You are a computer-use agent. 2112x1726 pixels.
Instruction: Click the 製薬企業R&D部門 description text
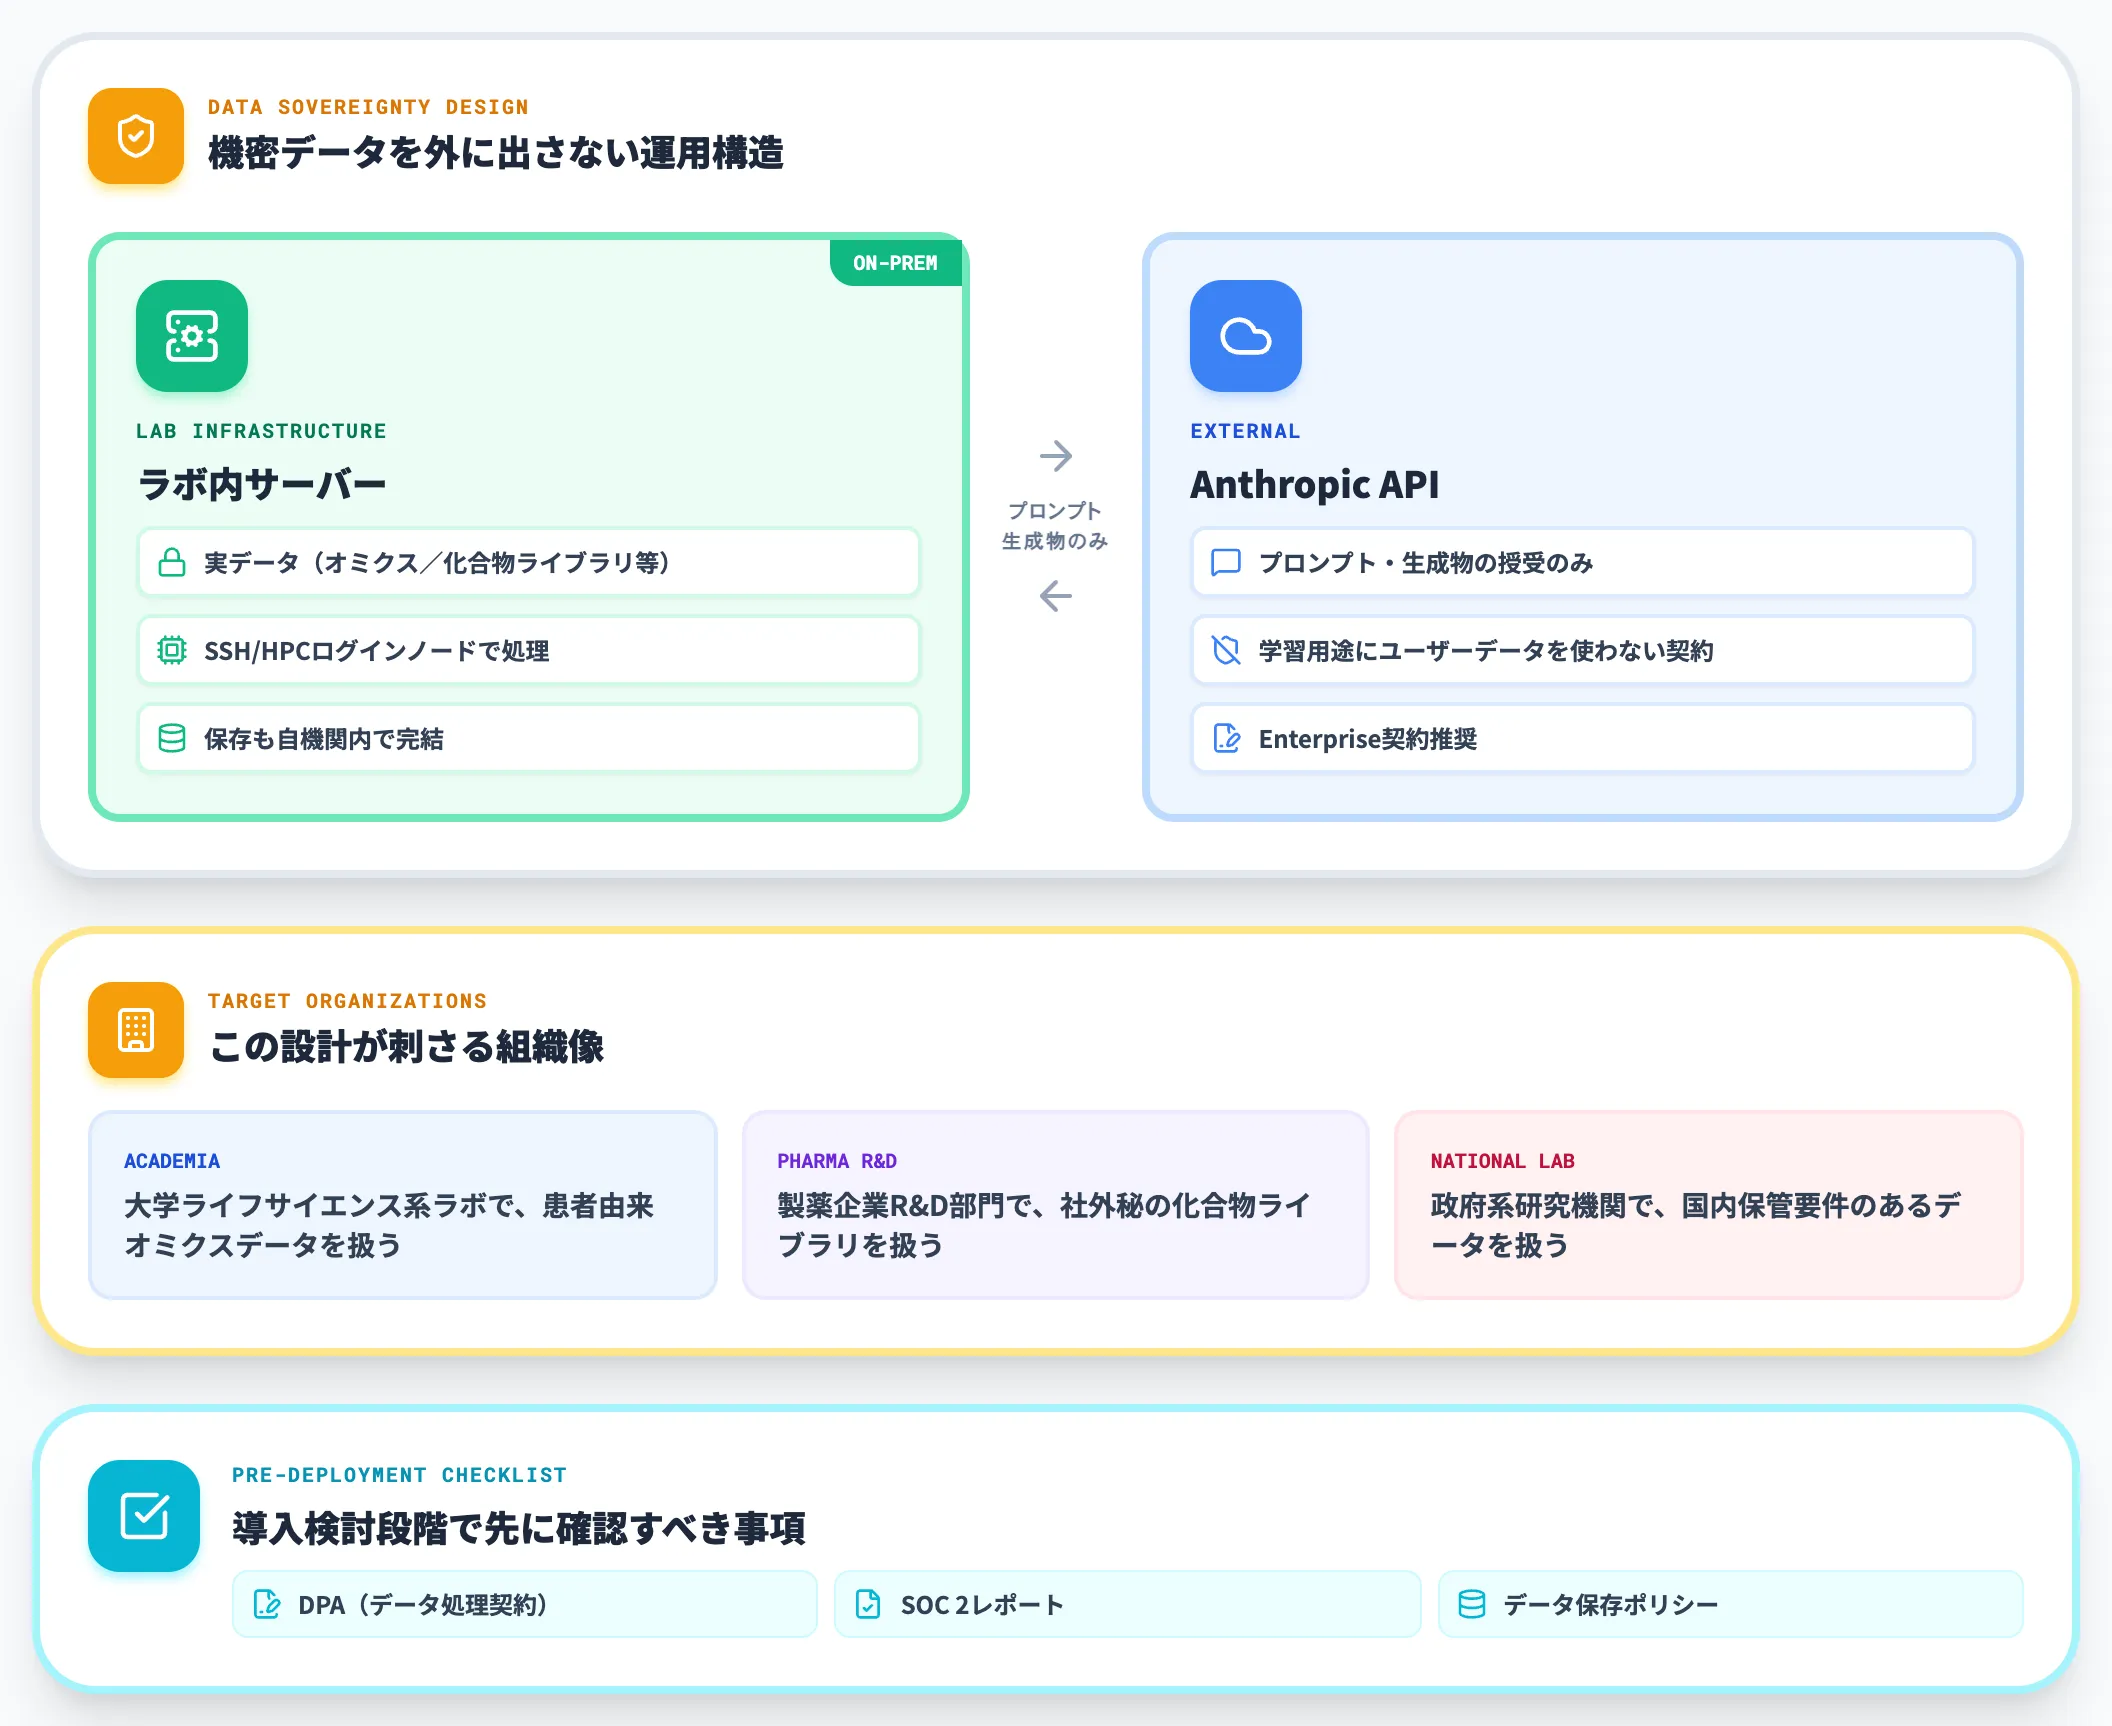(x=1043, y=1225)
